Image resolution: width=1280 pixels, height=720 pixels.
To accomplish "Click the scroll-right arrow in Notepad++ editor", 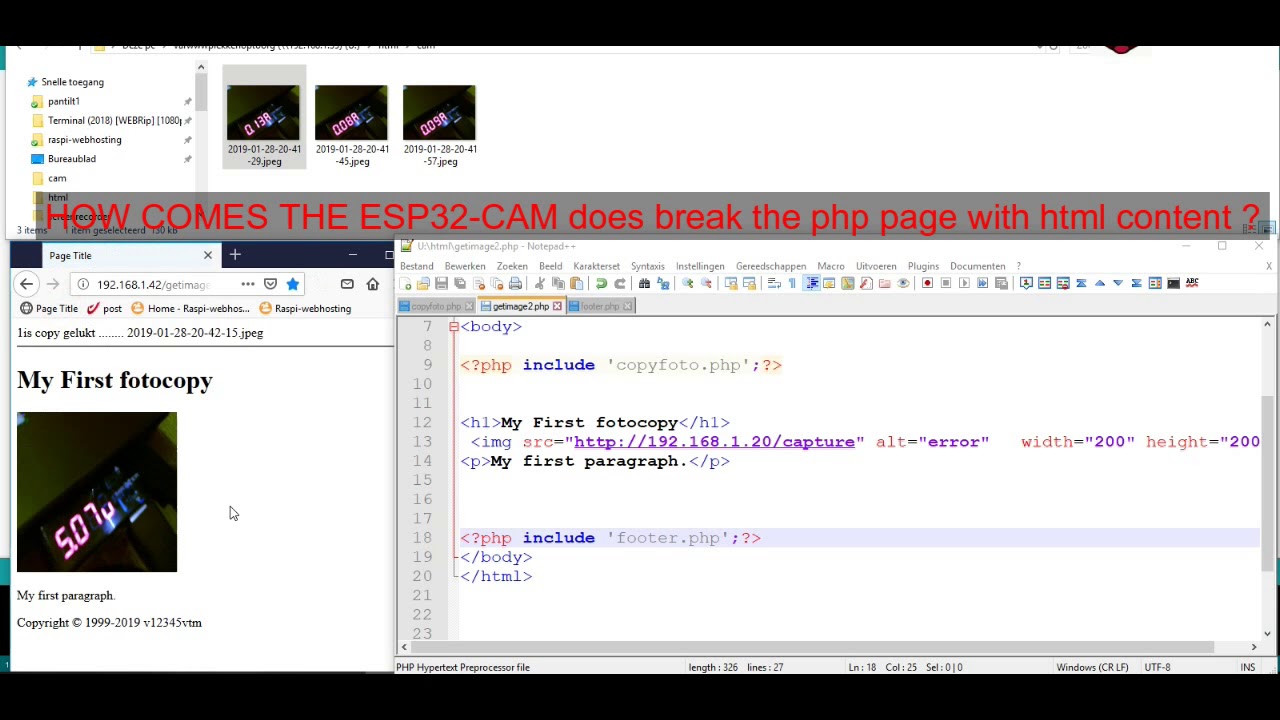I will (1254, 647).
